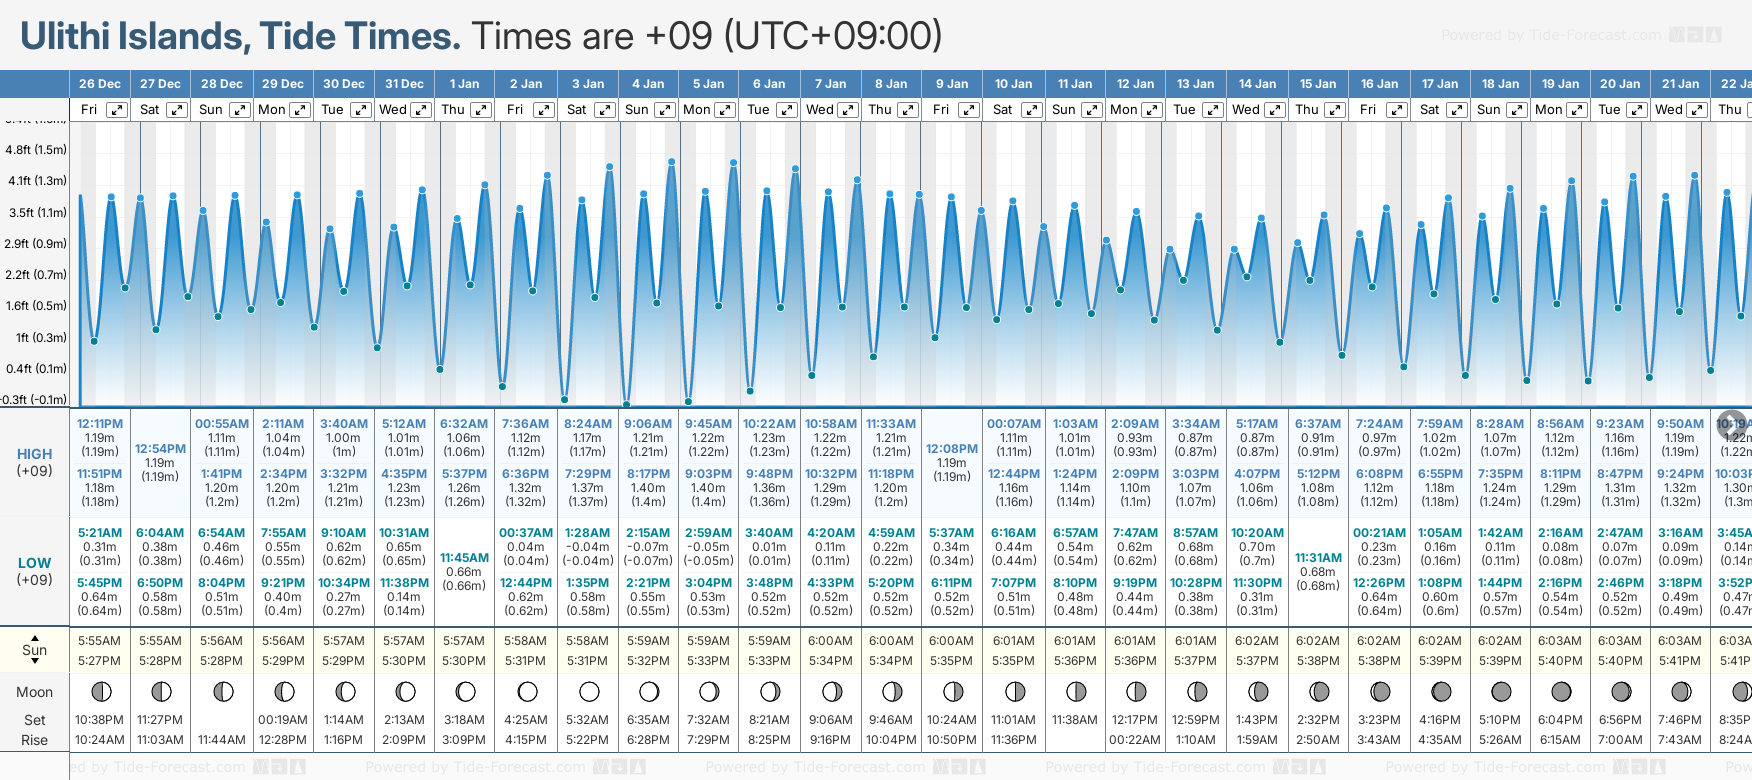Click the 9:06AM high tide on 4 Jan

648,424
